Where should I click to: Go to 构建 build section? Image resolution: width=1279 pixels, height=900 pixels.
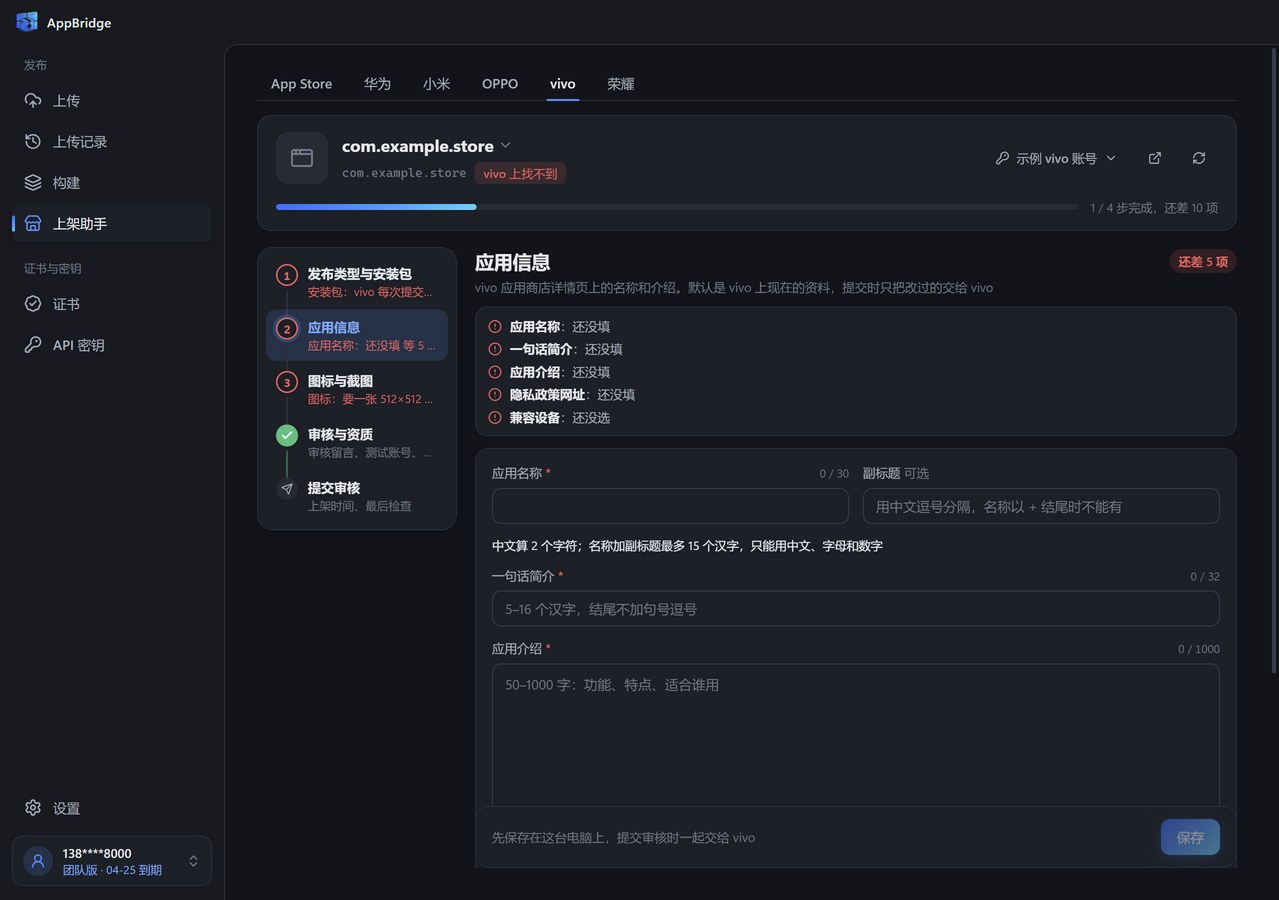112,183
